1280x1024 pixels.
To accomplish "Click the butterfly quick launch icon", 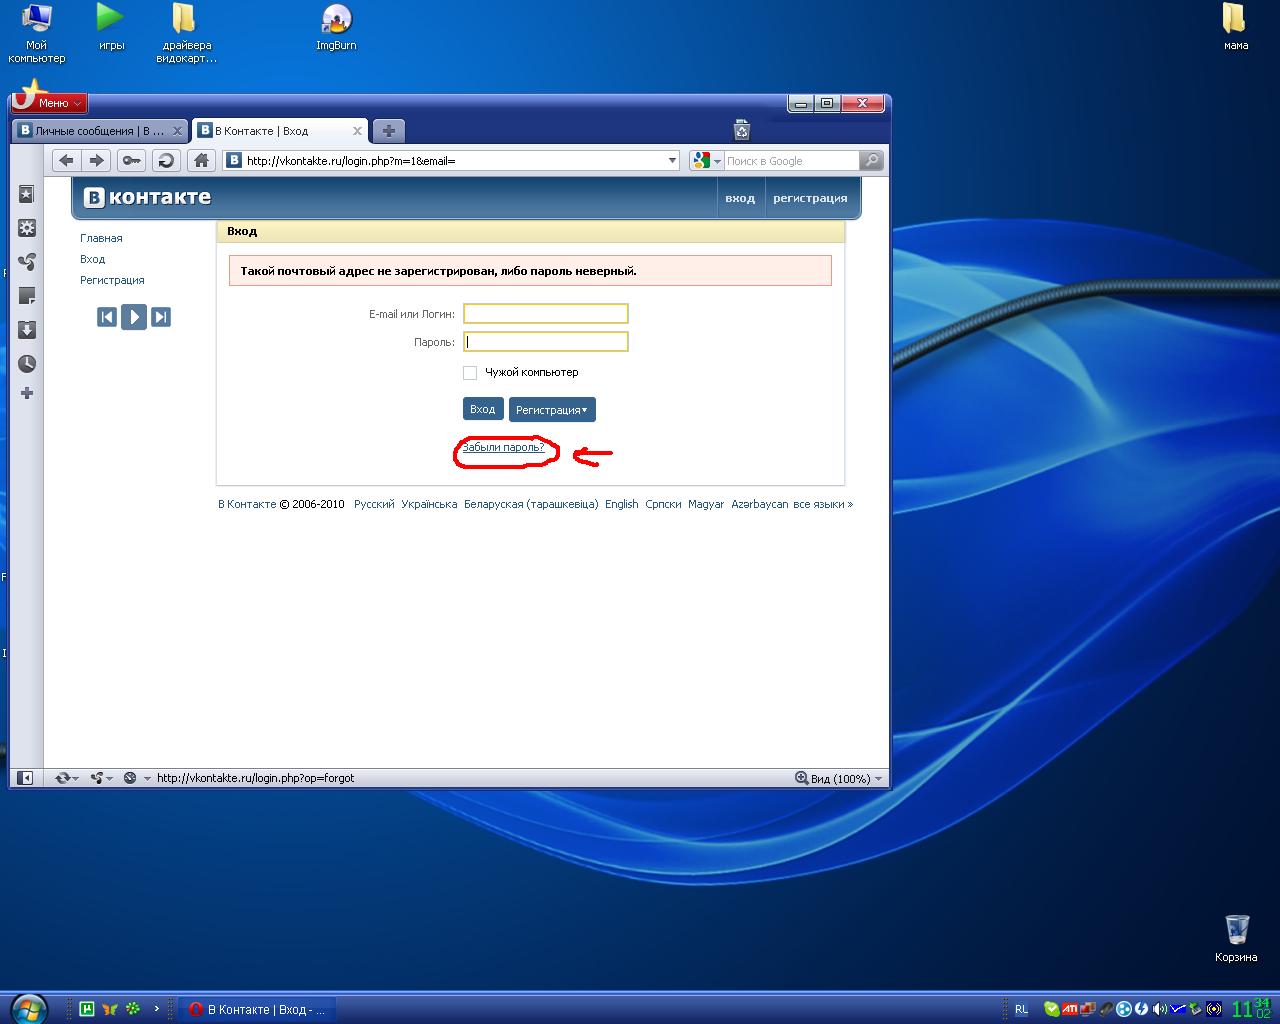I will point(110,1009).
